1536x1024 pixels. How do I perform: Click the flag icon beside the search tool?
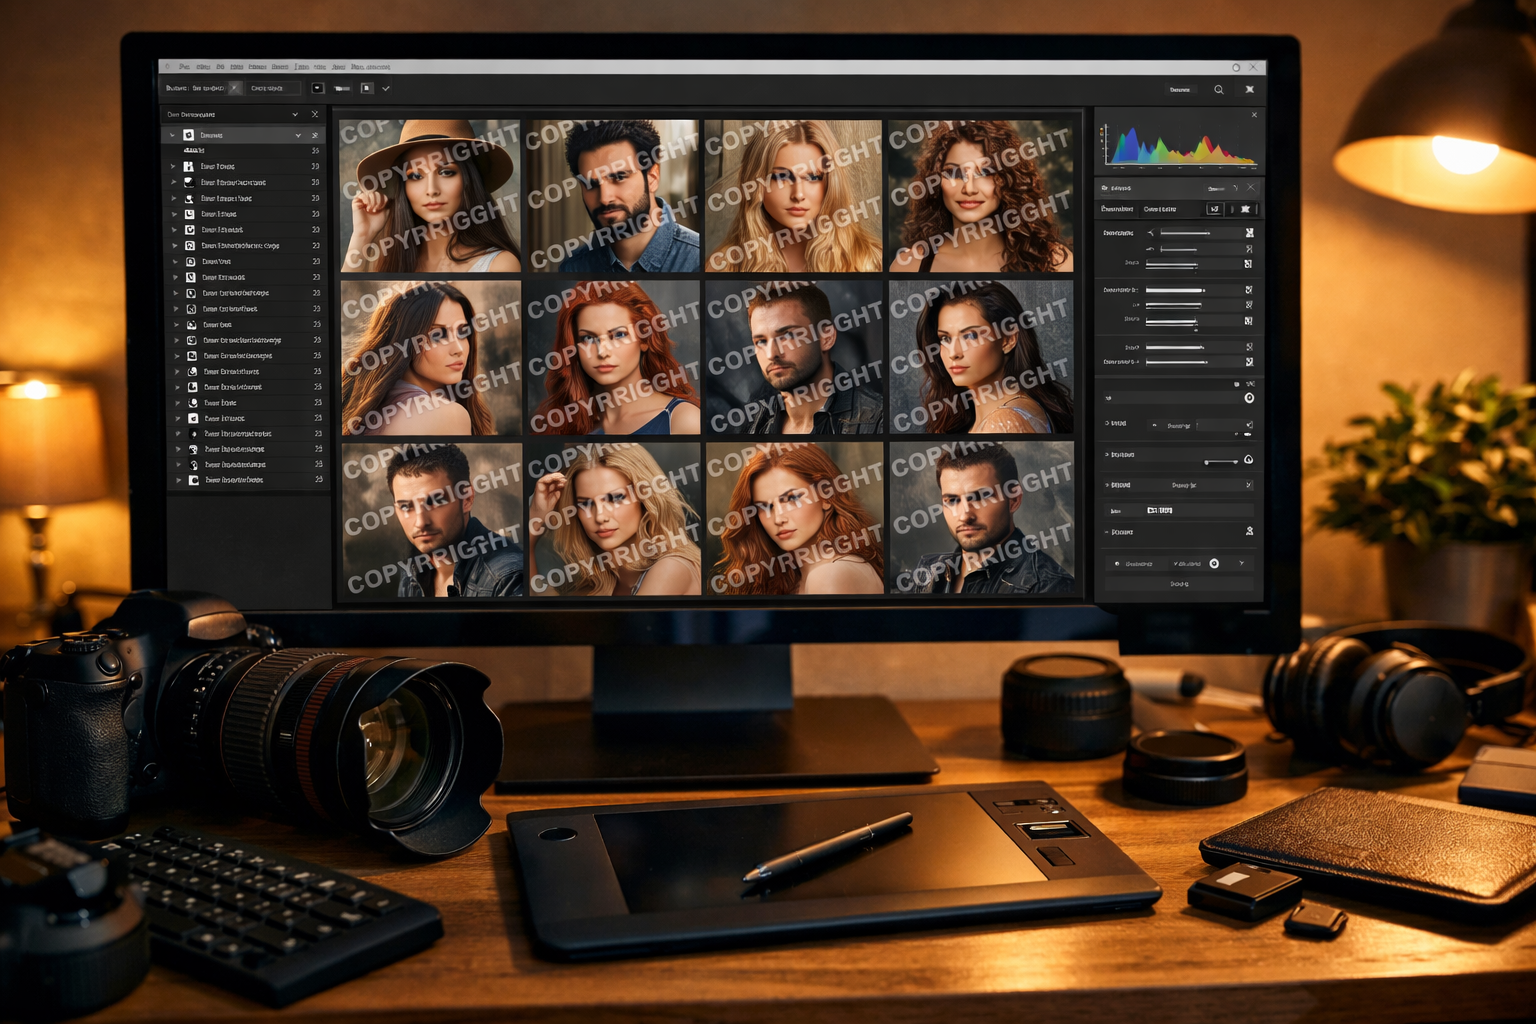point(1248,89)
